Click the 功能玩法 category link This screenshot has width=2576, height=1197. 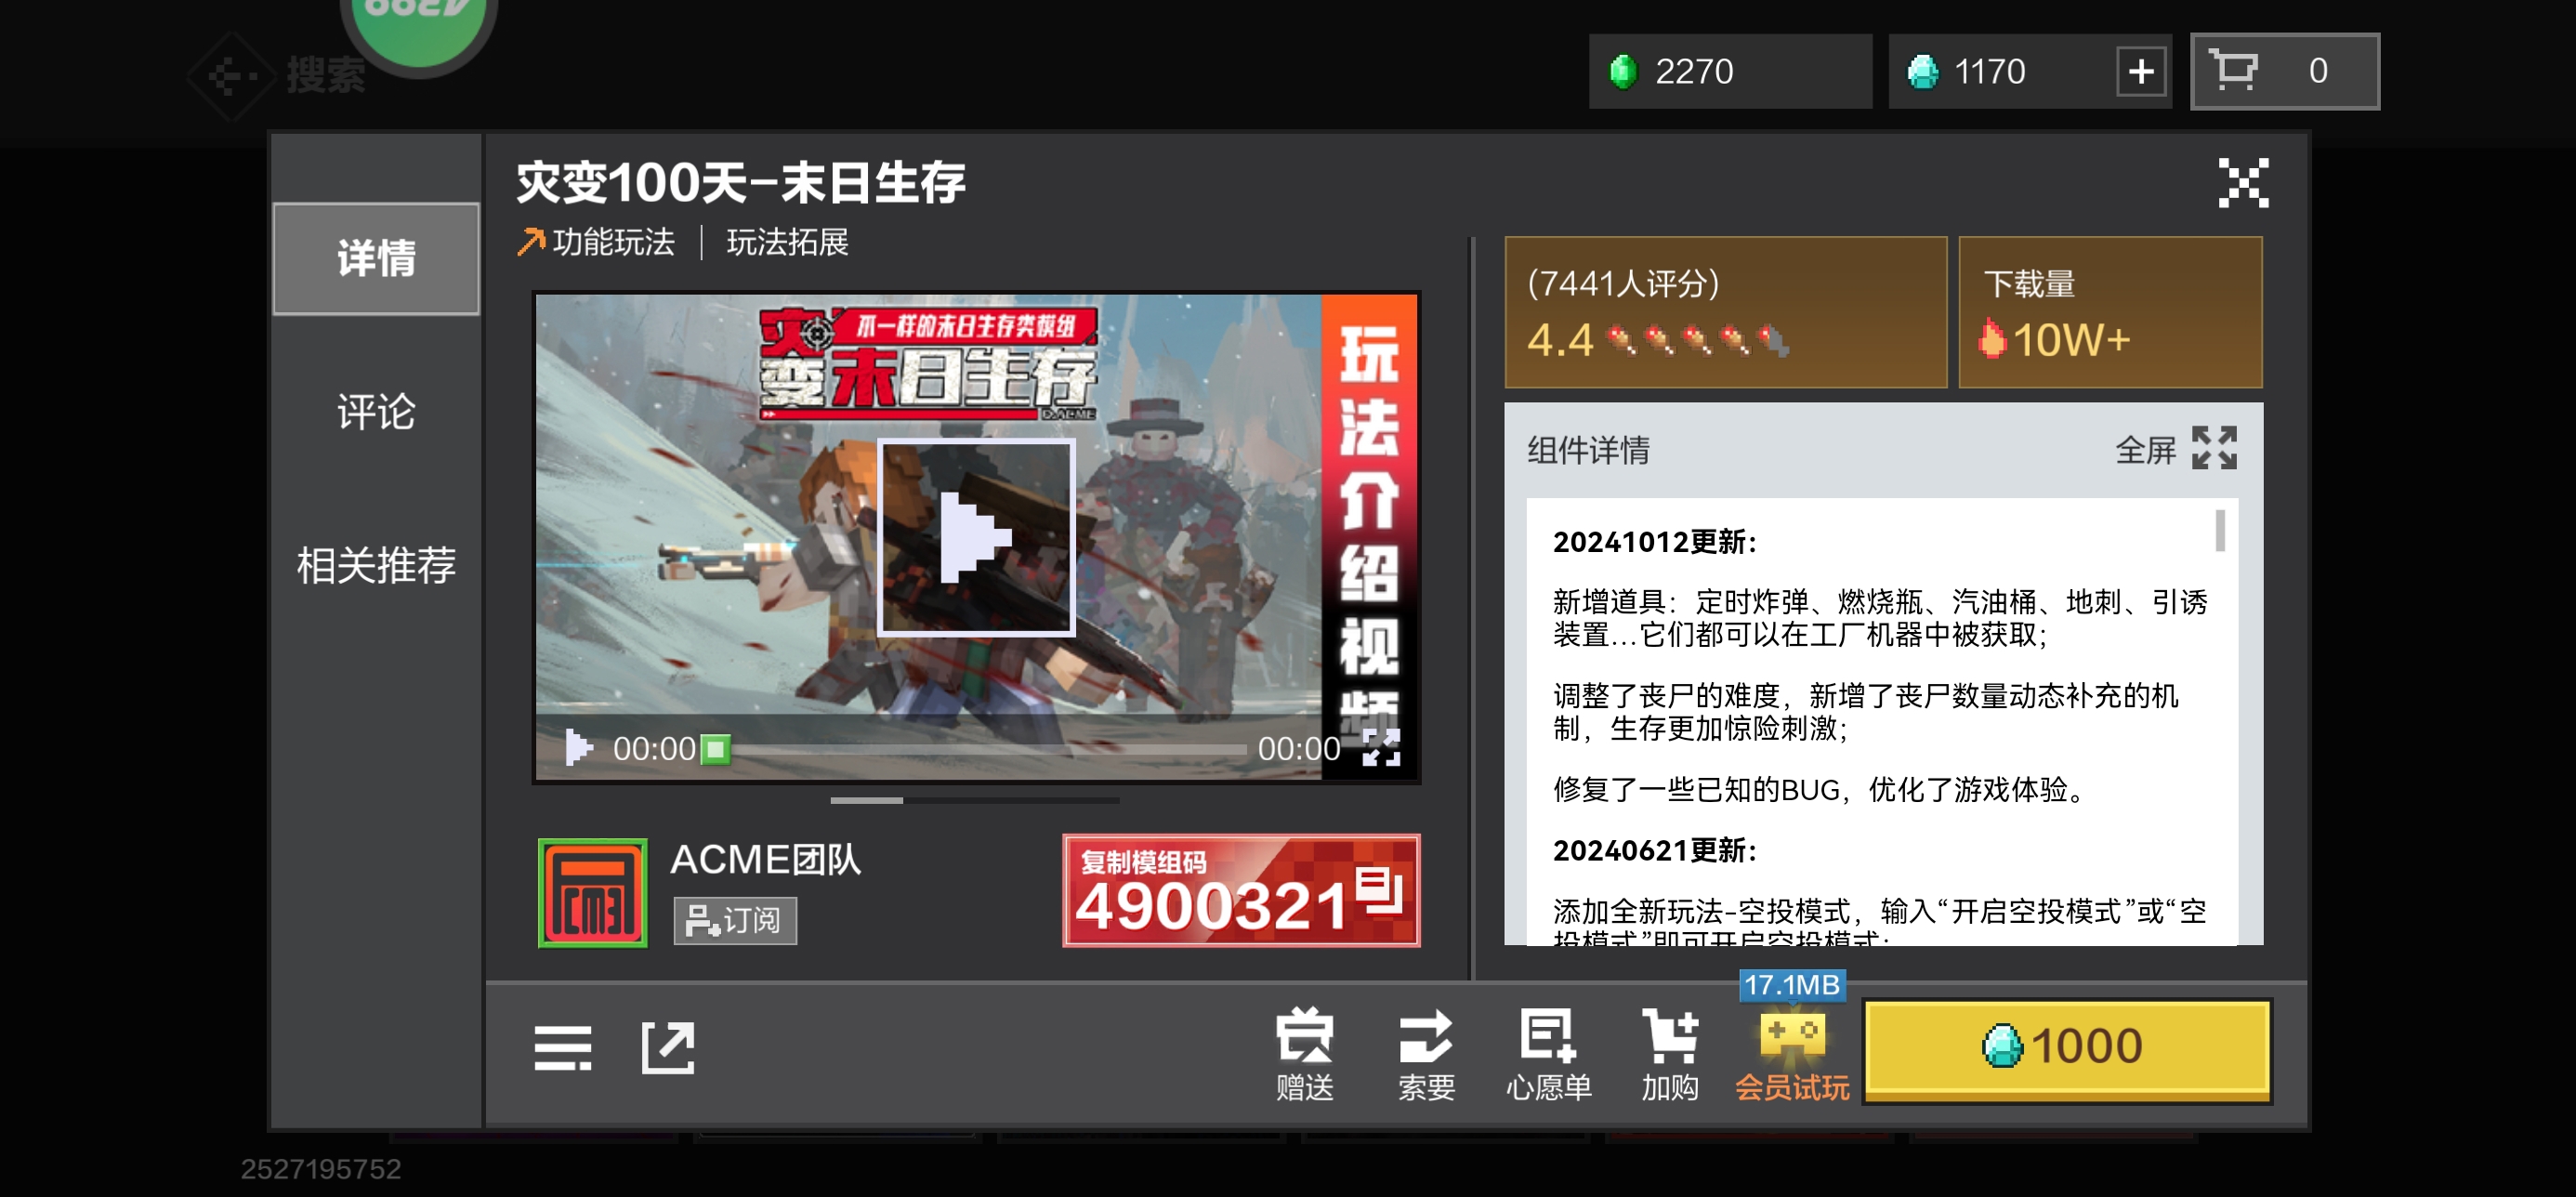pos(612,242)
